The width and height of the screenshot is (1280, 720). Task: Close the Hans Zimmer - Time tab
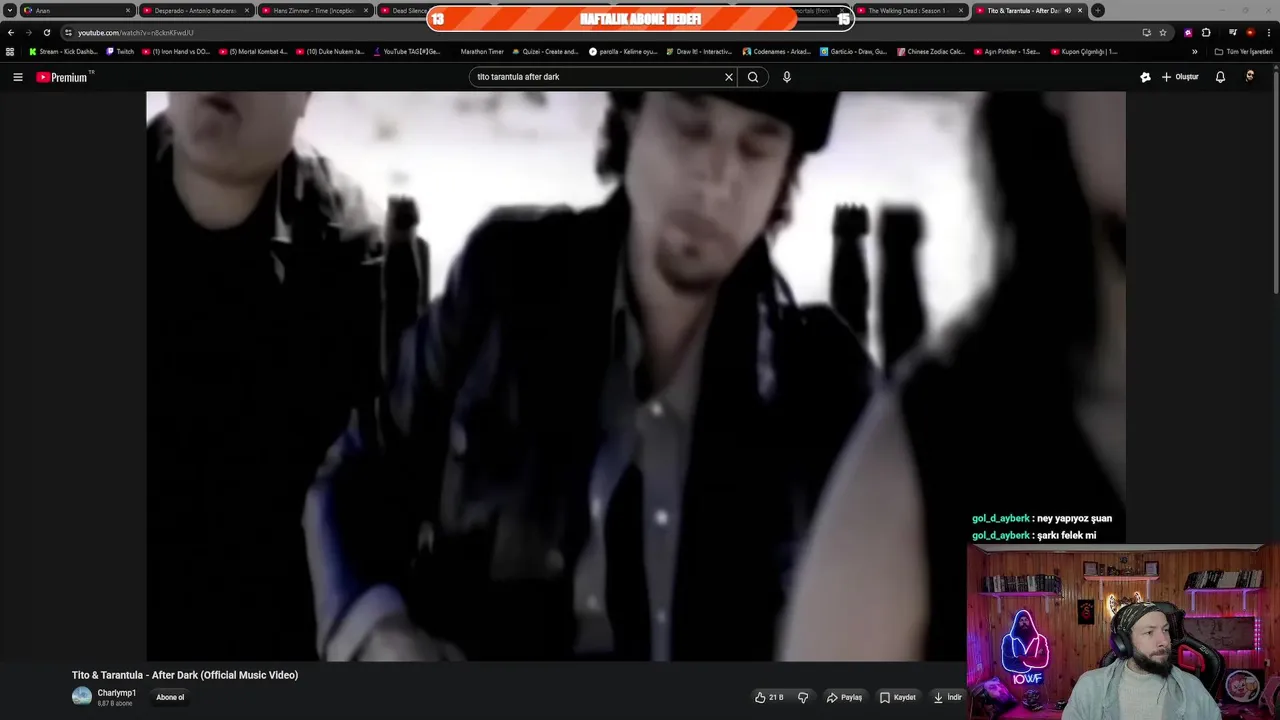[x=366, y=11]
